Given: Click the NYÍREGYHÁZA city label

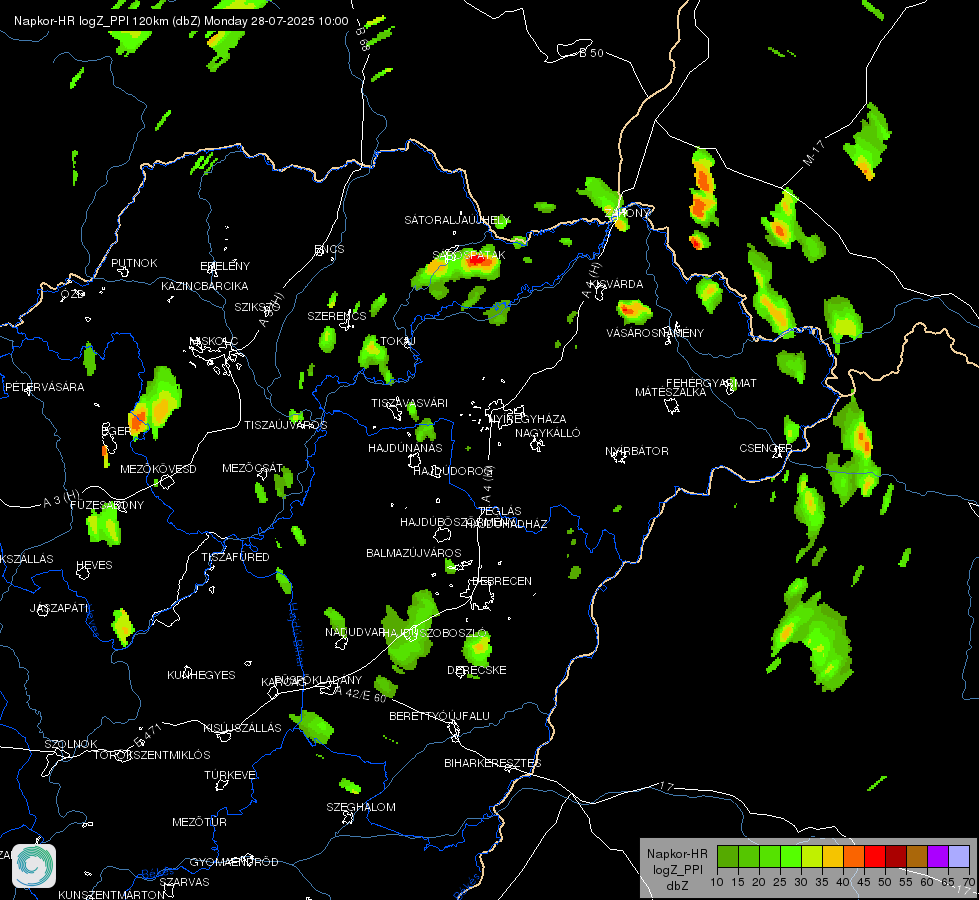Looking at the screenshot, I should tap(528, 418).
